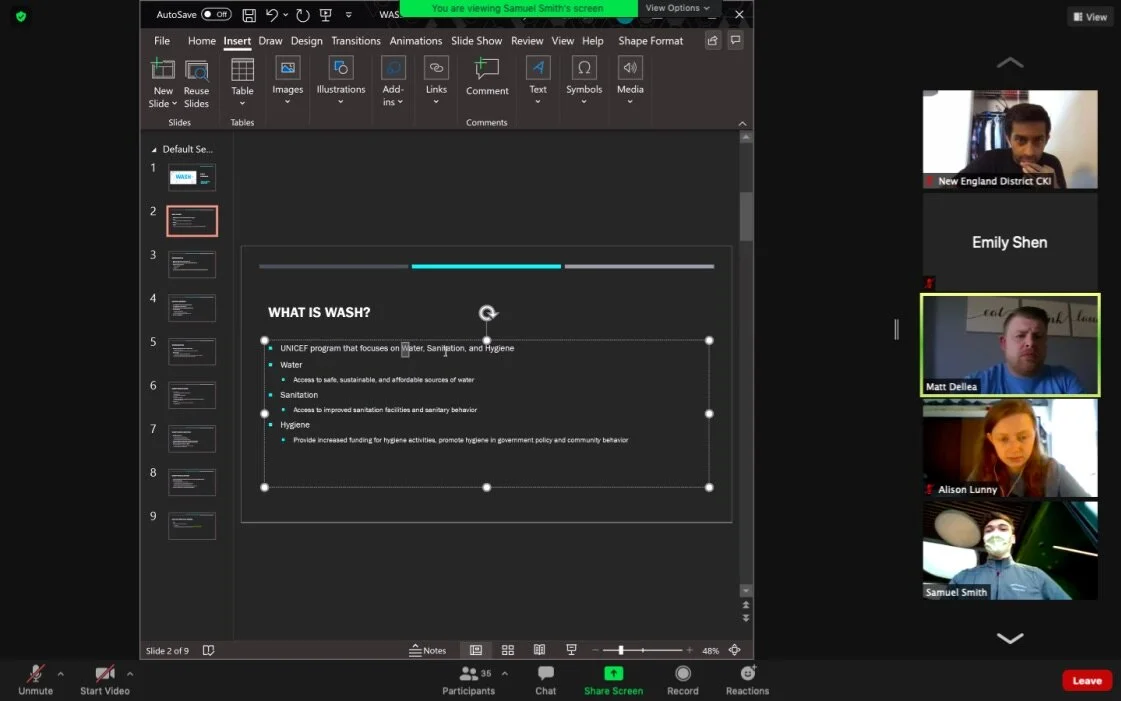1121x701 pixels.
Task: Open the Links group
Action: (436, 81)
